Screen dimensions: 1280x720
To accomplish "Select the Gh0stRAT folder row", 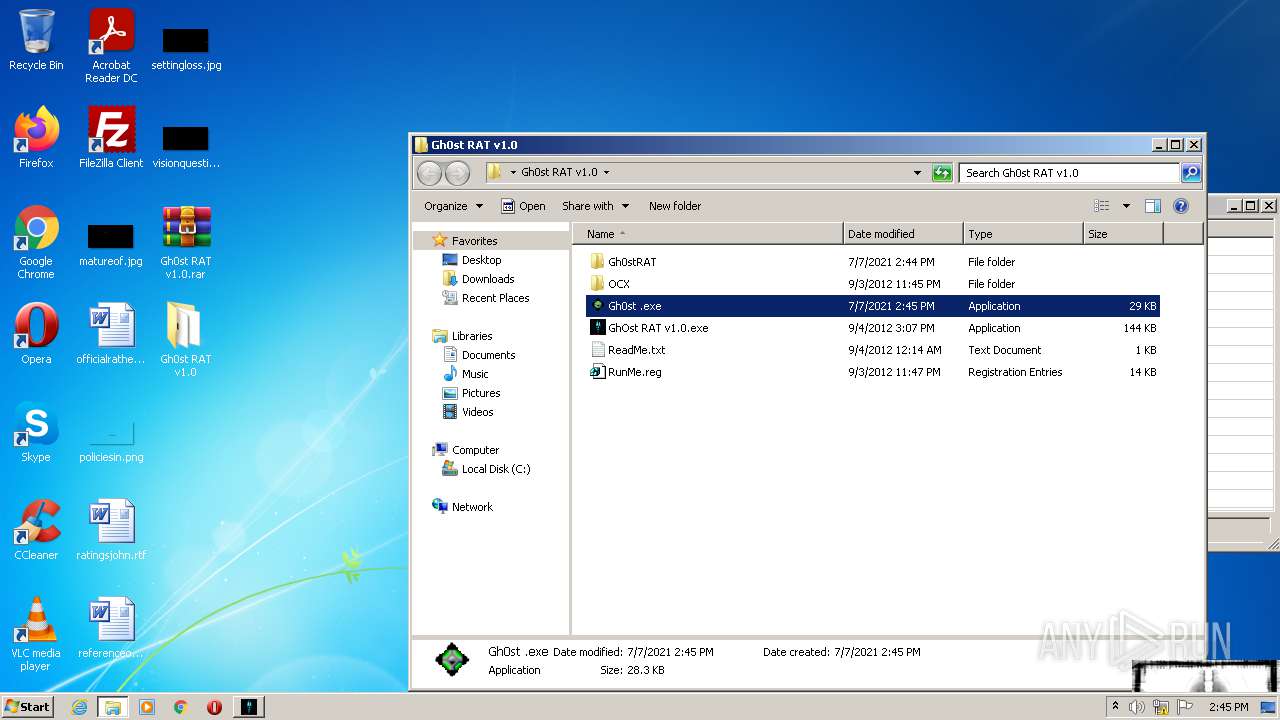I will tap(872, 262).
